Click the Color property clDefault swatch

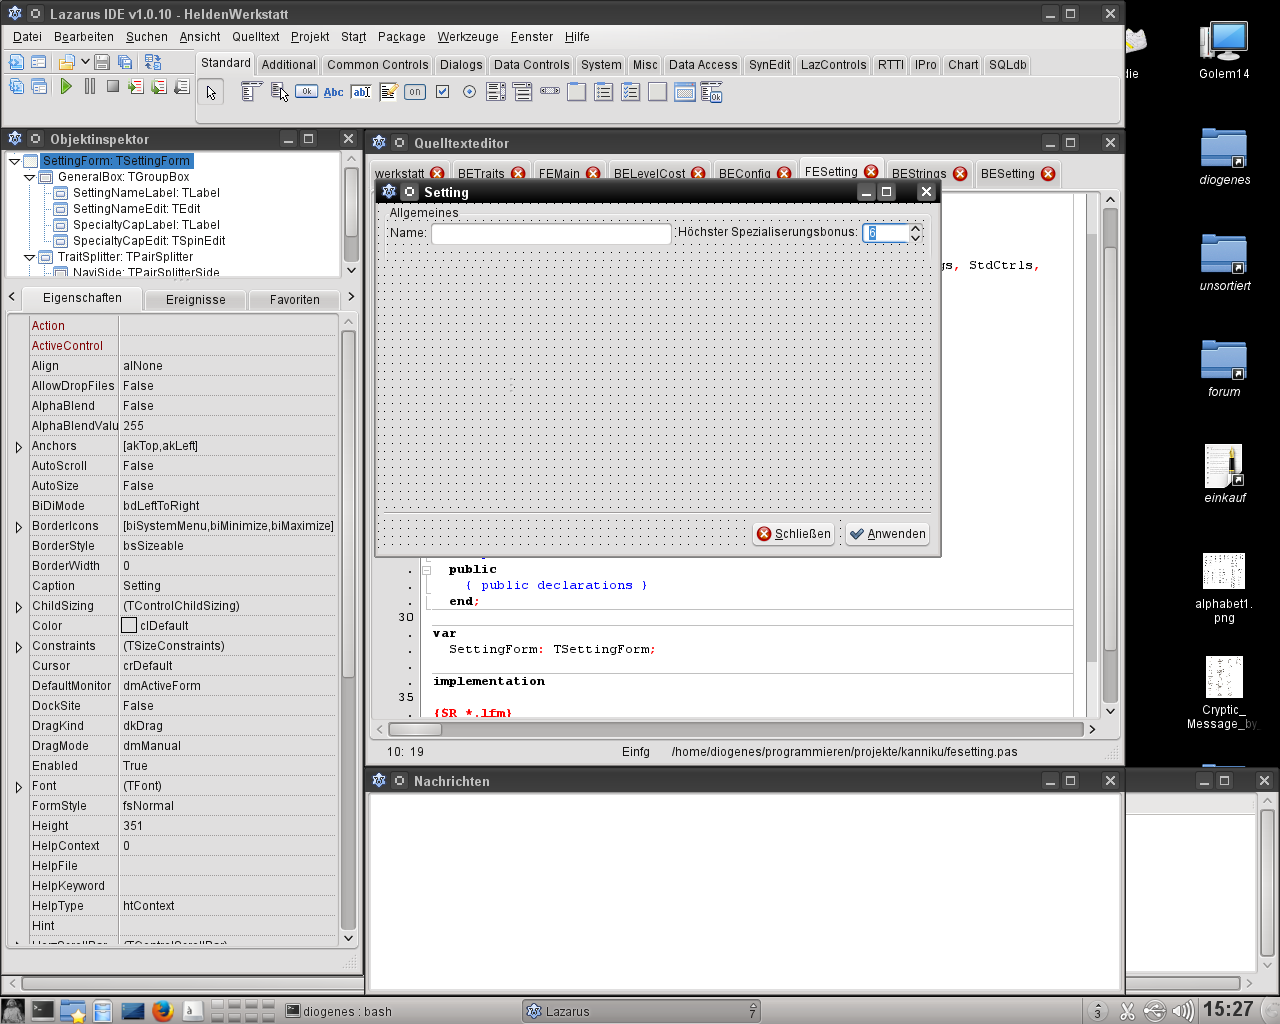click(129, 626)
